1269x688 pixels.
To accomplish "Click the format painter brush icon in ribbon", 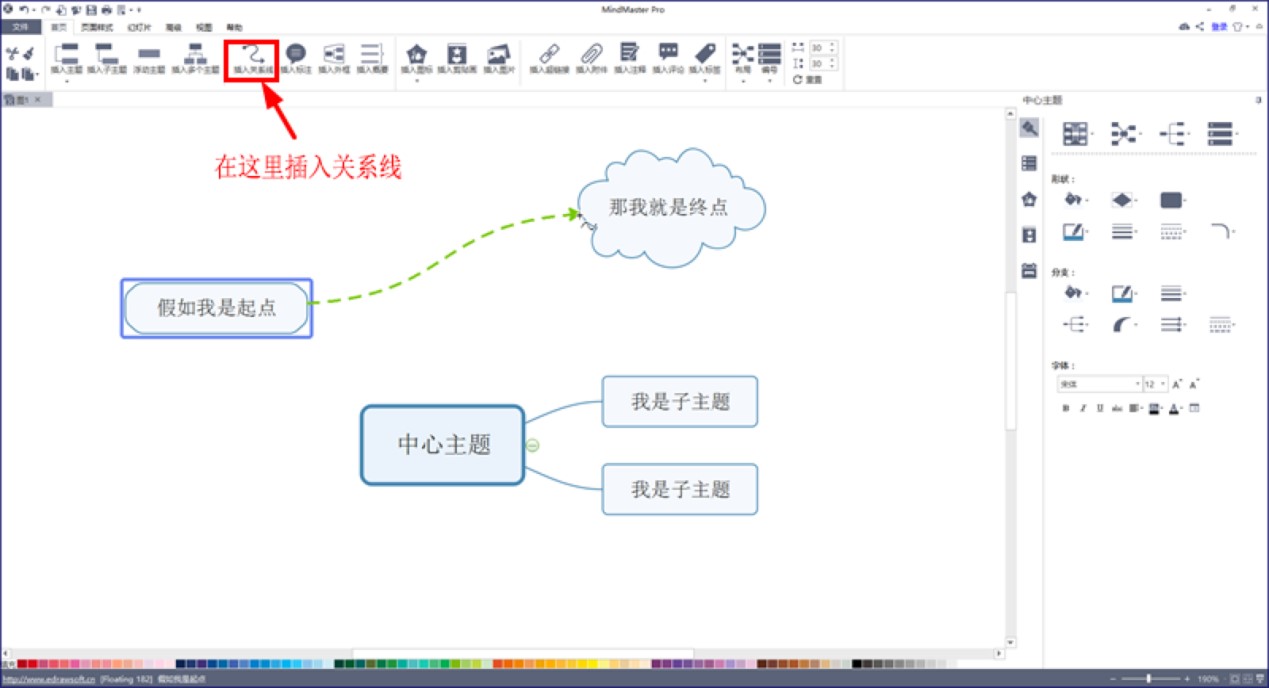I will 29,54.
